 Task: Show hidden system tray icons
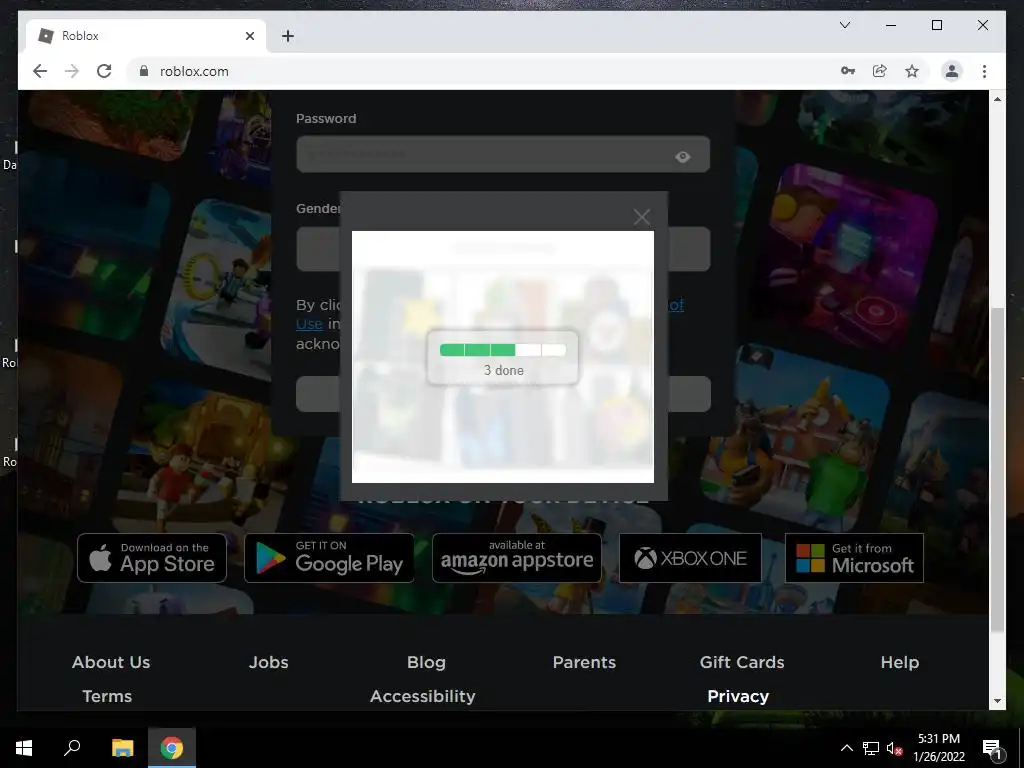pos(846,748)
